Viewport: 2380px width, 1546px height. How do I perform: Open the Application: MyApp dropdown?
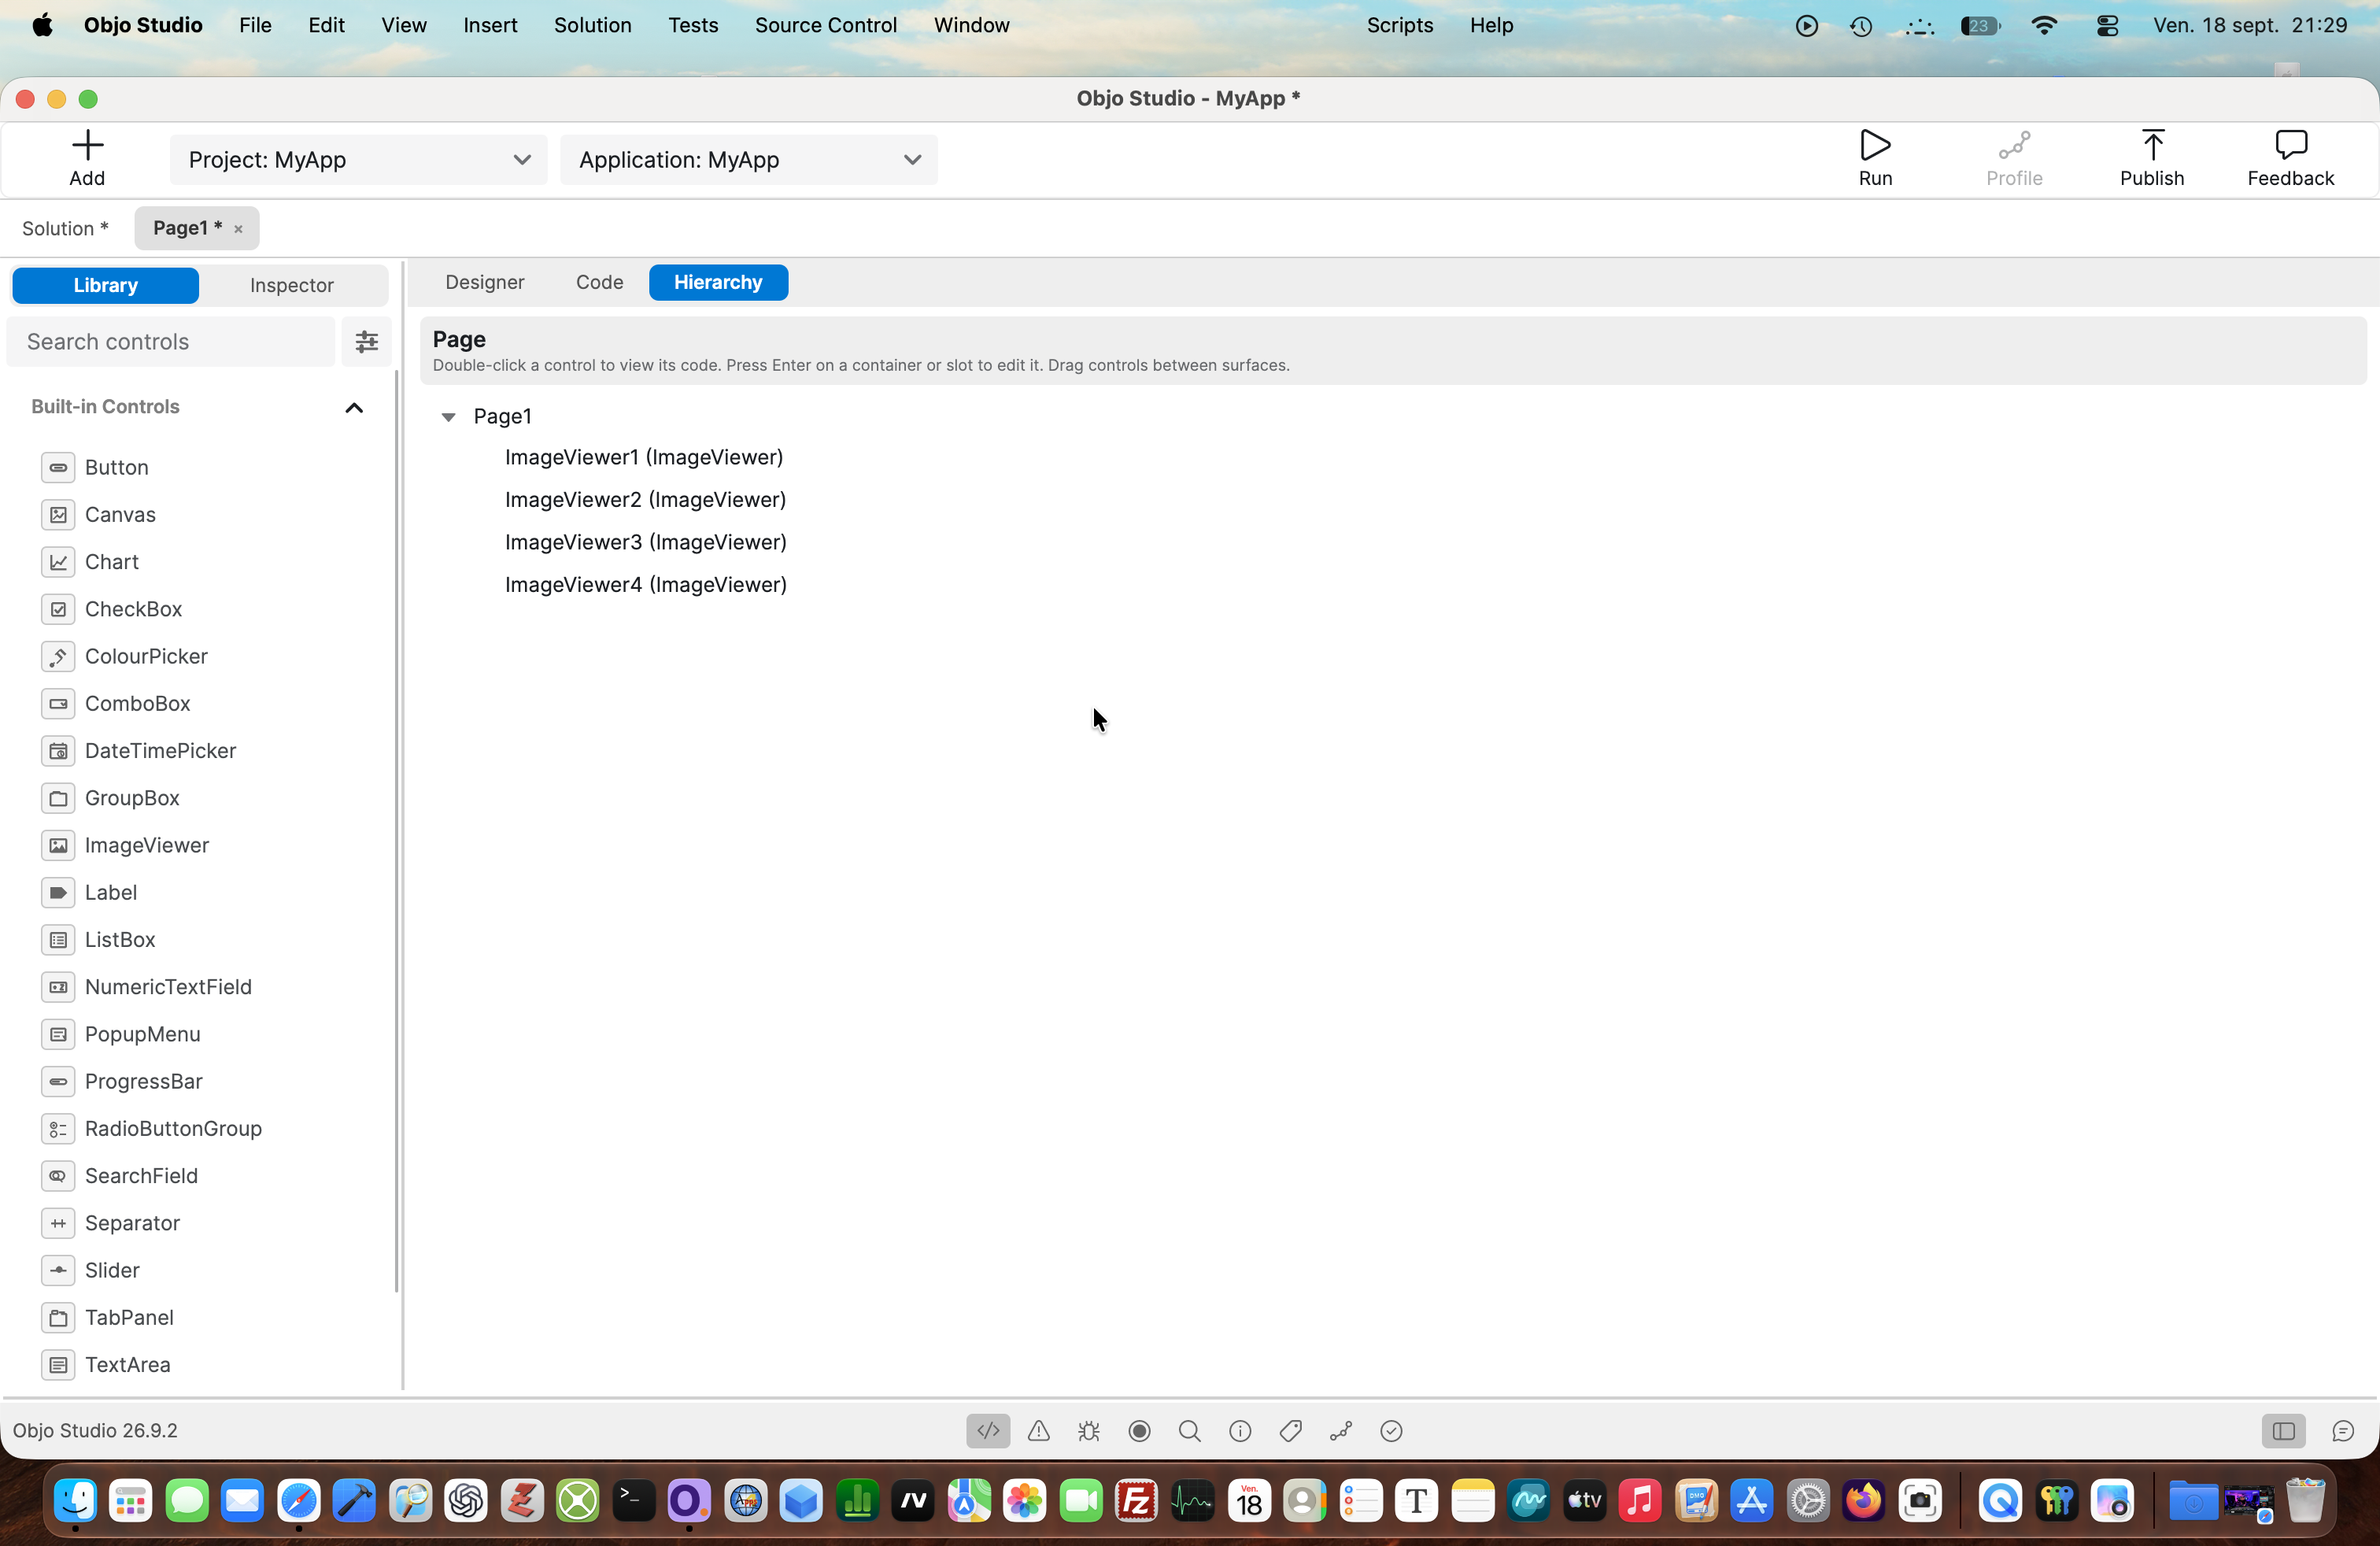click(749, 160)
